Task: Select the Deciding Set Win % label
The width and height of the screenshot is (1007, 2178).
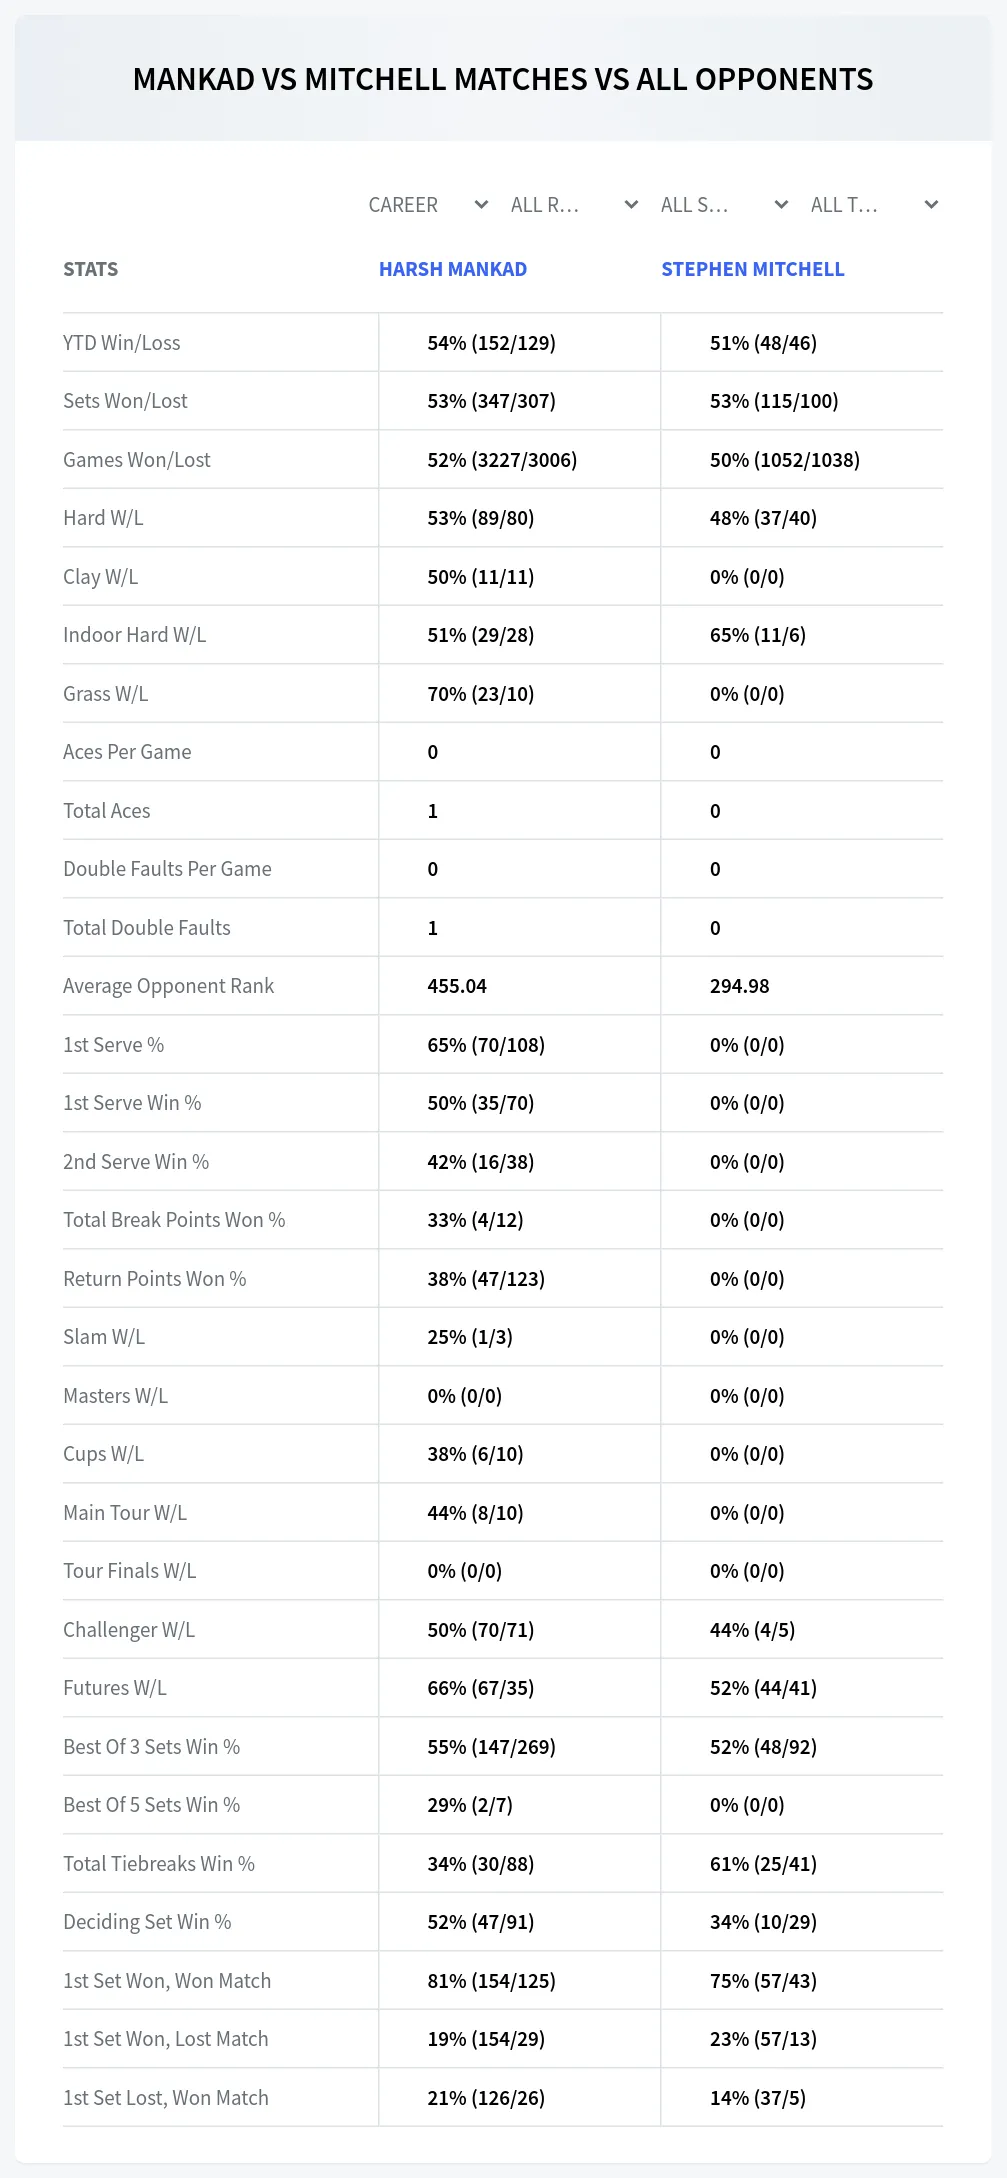Action: pos(147,1922)
